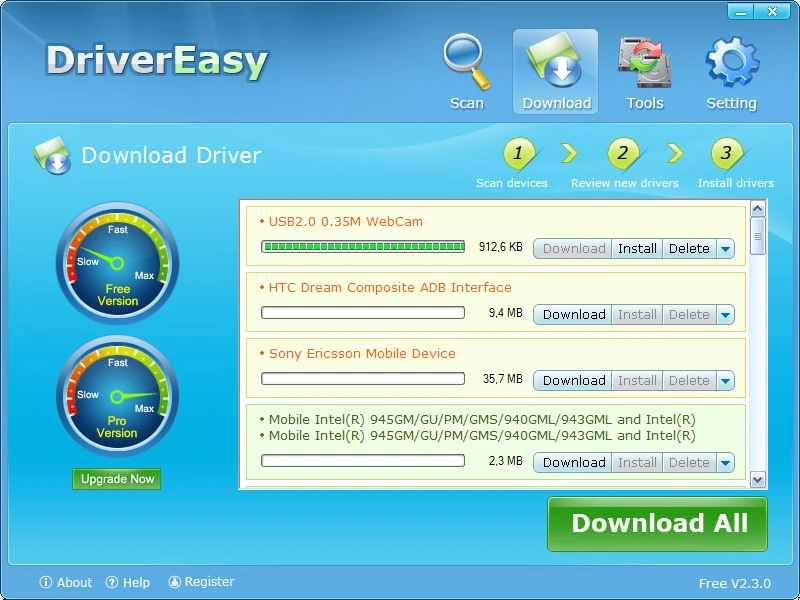Switch to the Setting tab label
This screenshot has width=800, height=600.
[731, 103]
